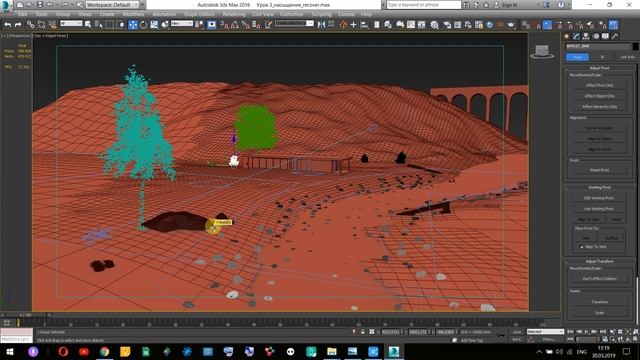Open the Modifiers menu
Image resolution: width=640 pixels, height=360 pixels.
[x=133, y=14]
